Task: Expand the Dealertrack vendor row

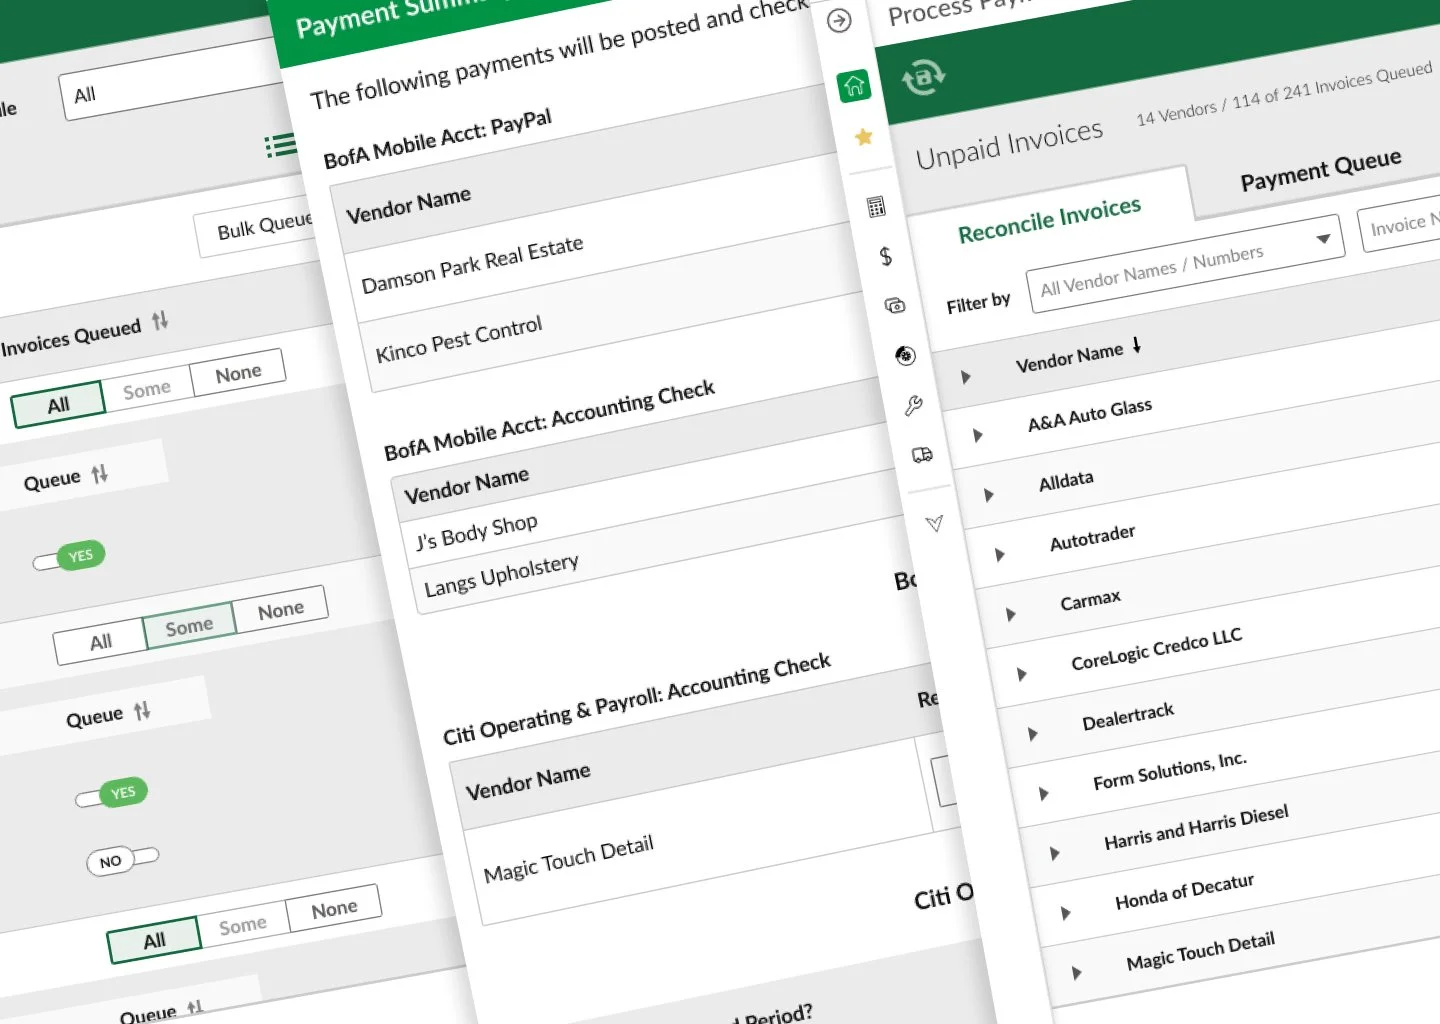Action: pos(1032,734)
